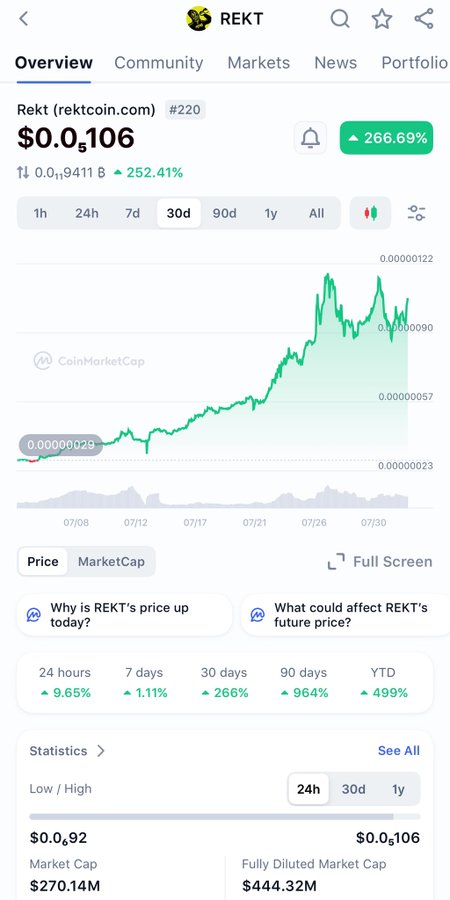Viewport: 450px width, 900px height.
Task: Open chart settings sliders icon
Action: (416, 213)
